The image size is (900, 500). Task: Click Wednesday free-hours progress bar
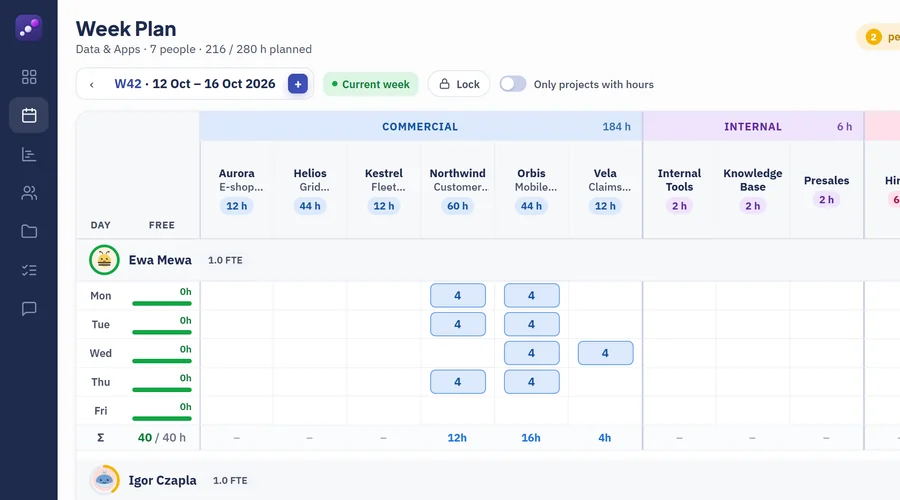pos(162,361)
